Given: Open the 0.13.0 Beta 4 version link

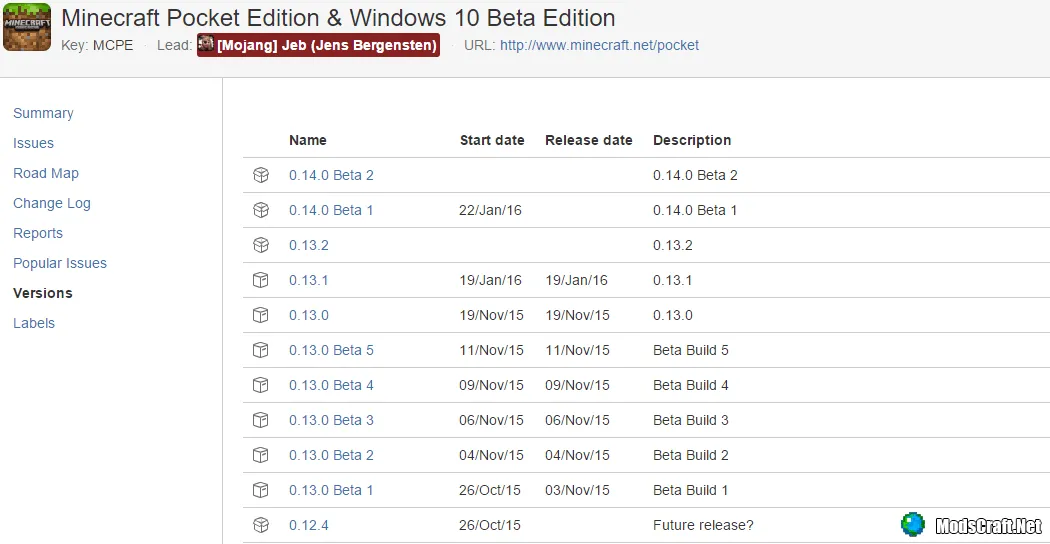Looking at the screenshot, I should (331, 385).
